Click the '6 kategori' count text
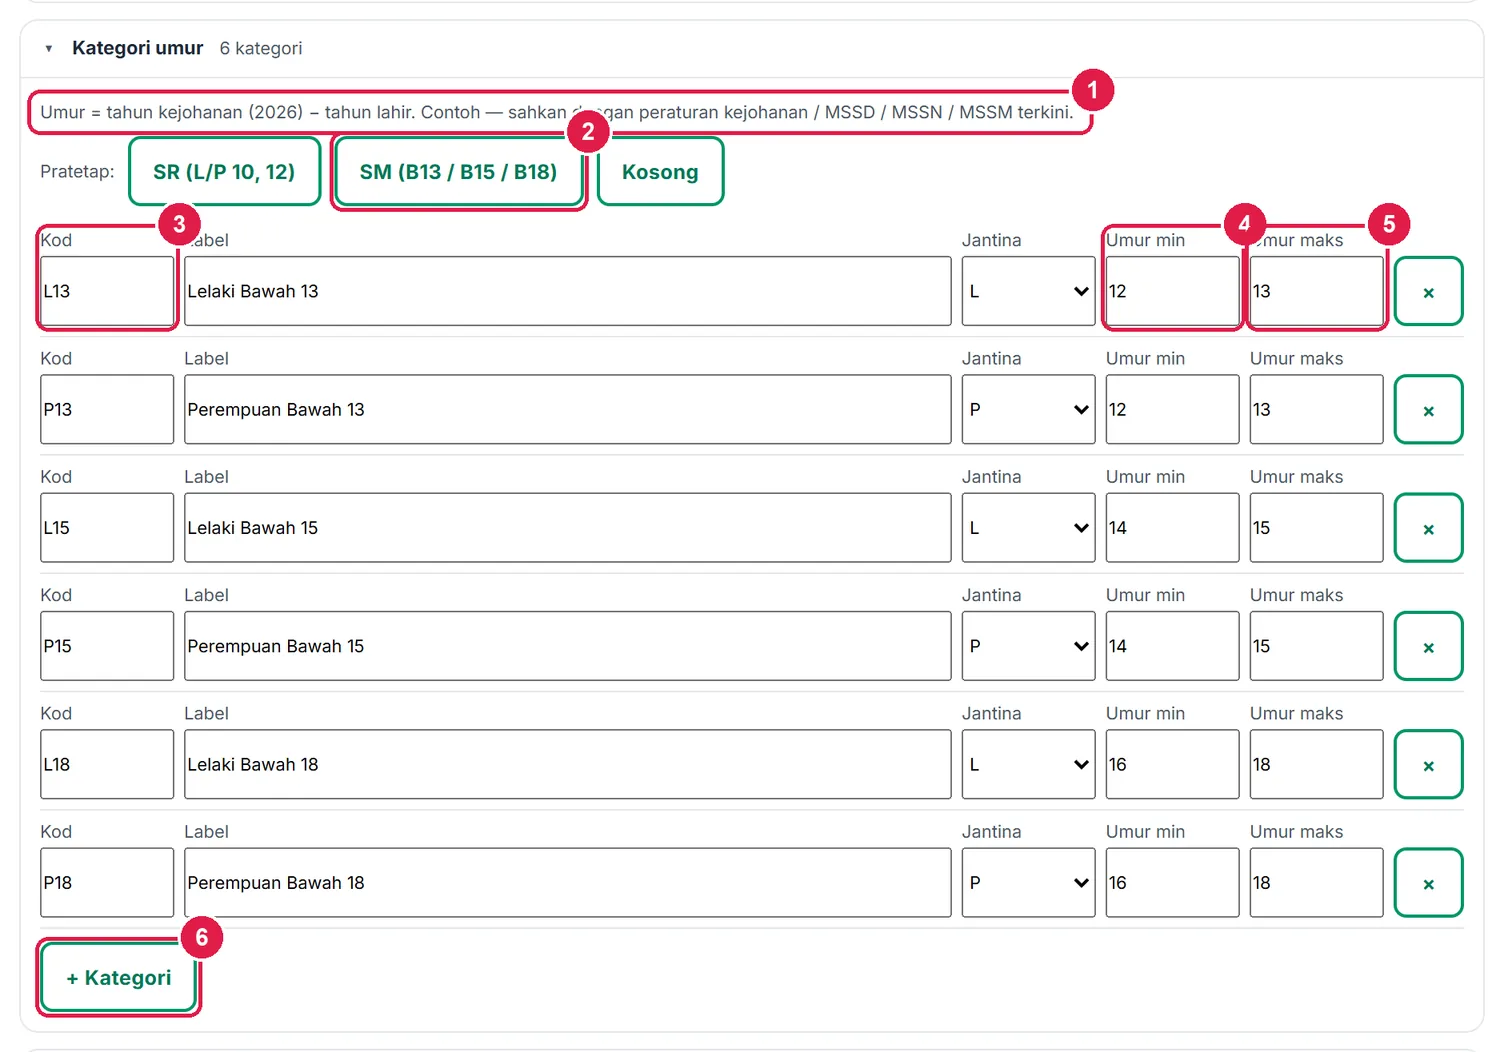This screenshot has width=1504, height=1052. 261,48
